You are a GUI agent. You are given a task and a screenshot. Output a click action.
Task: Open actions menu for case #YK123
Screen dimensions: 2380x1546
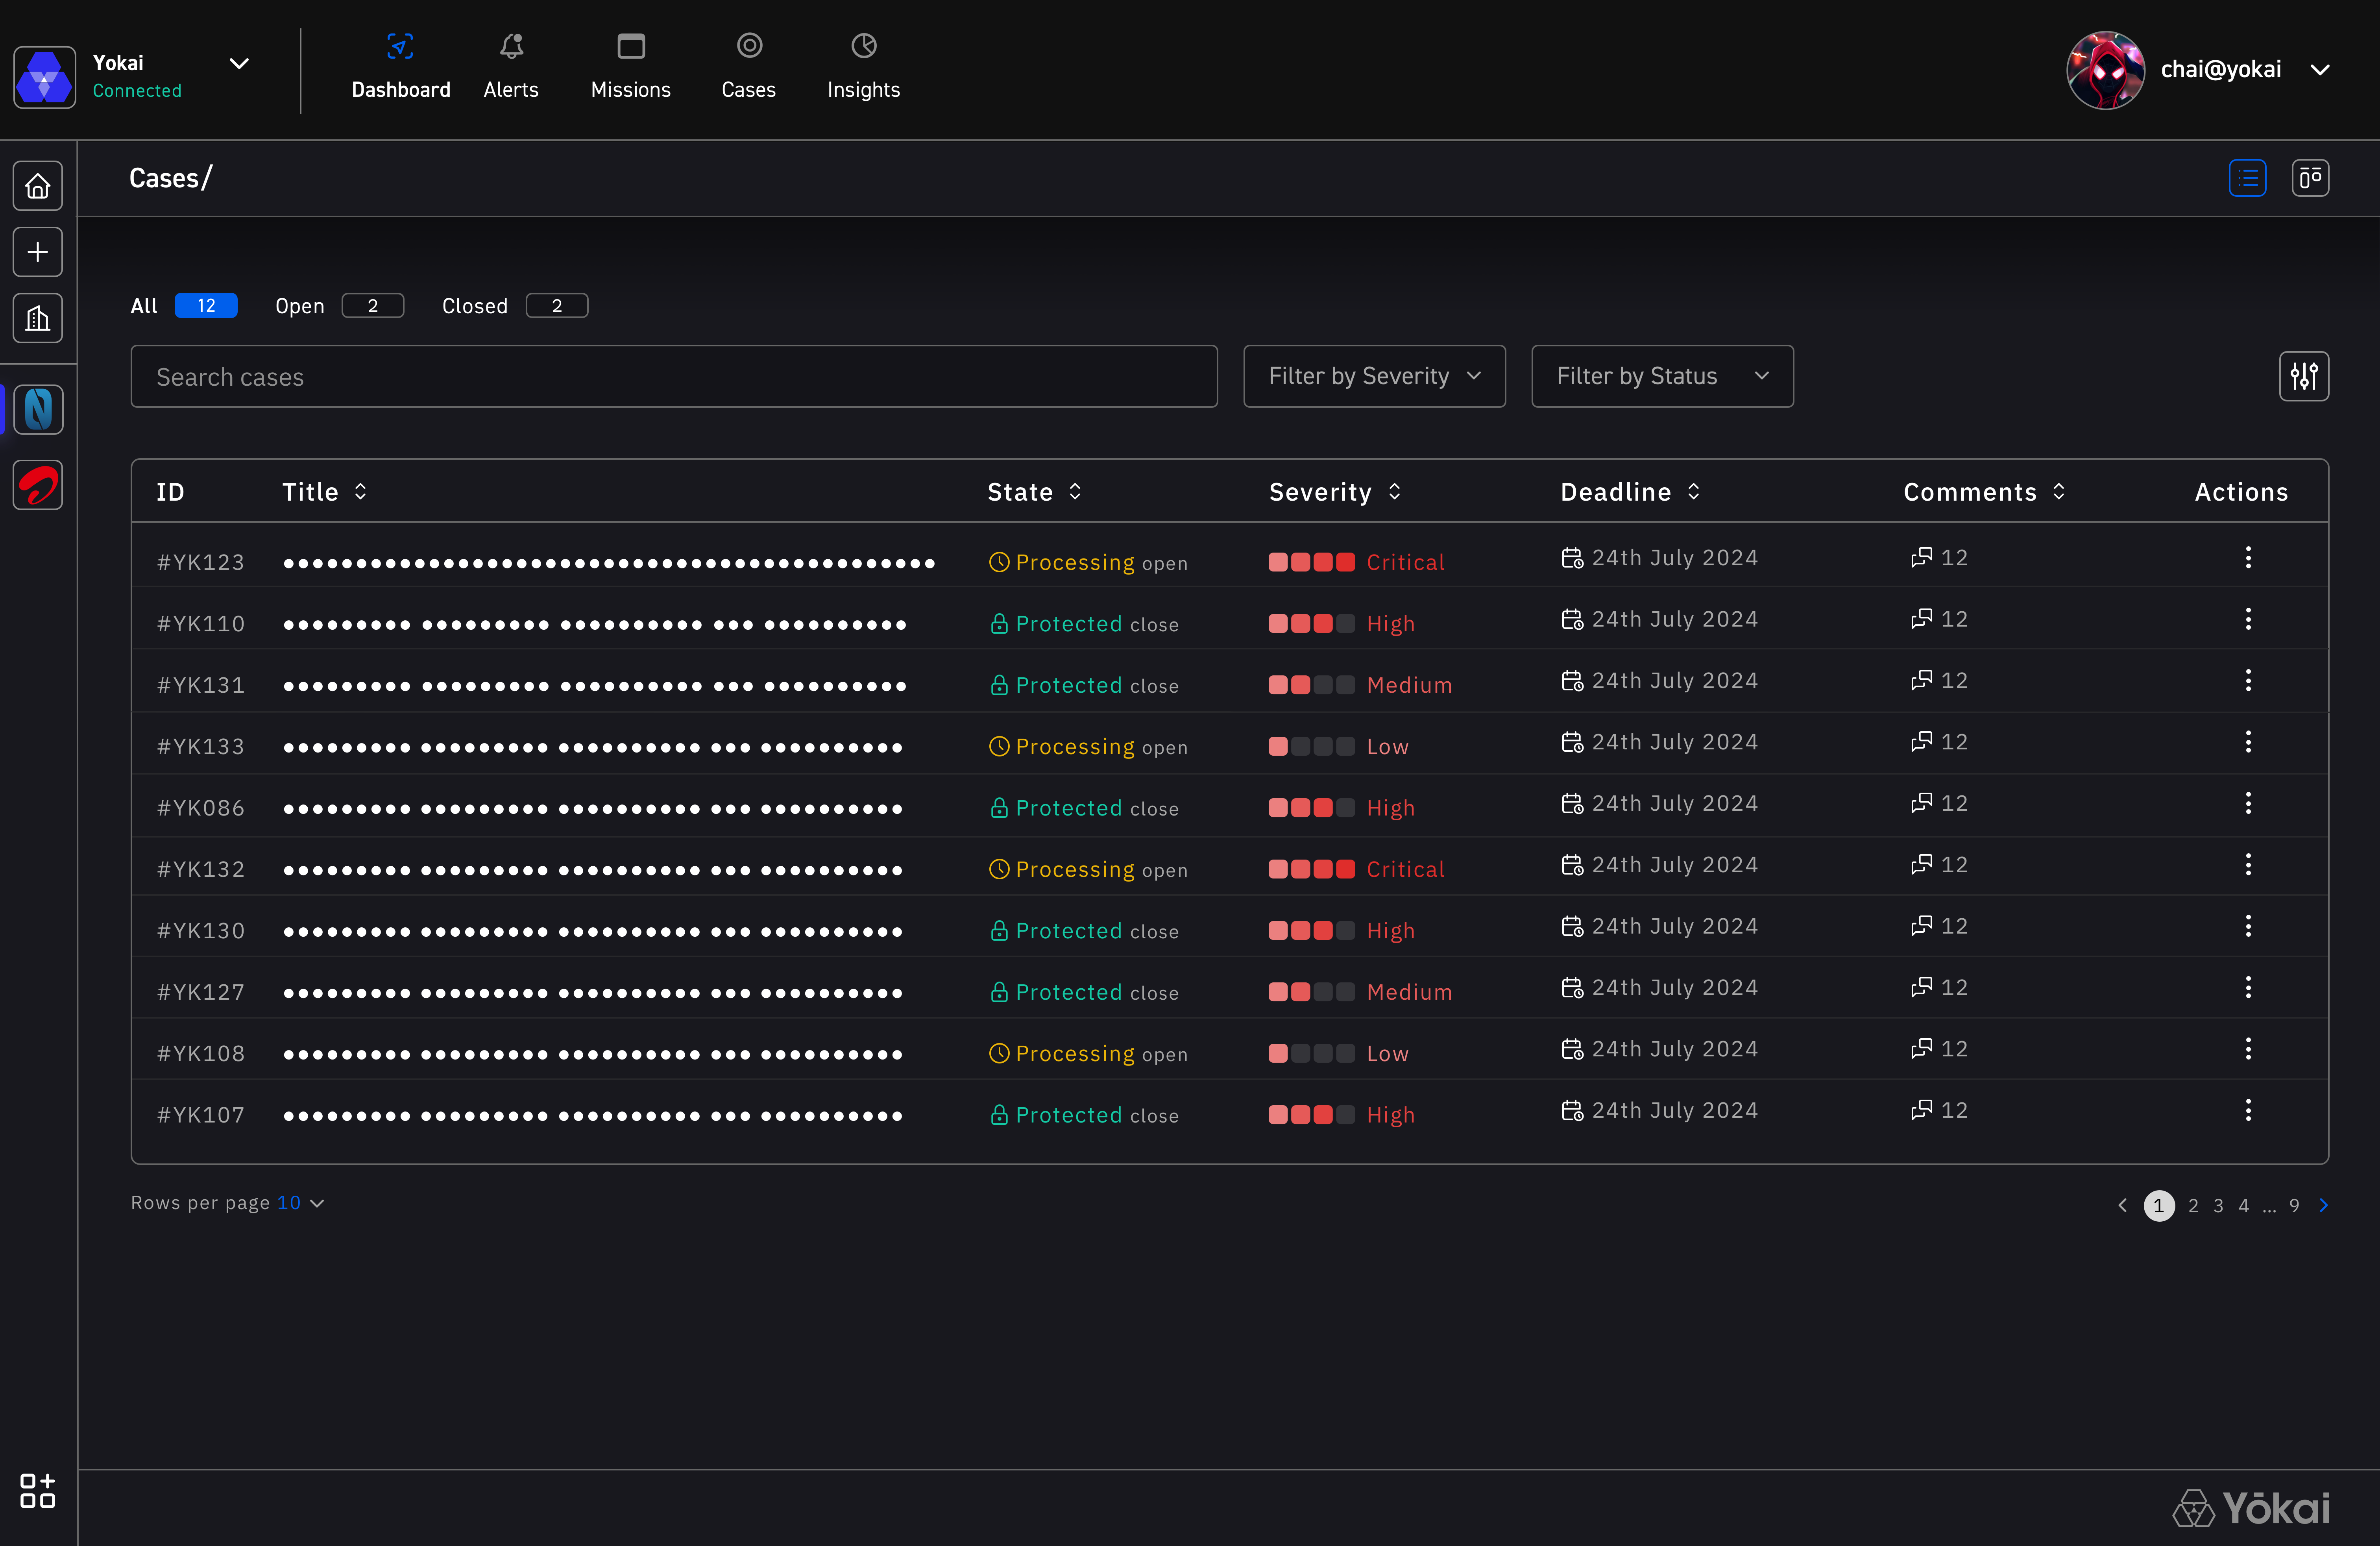2248,558
